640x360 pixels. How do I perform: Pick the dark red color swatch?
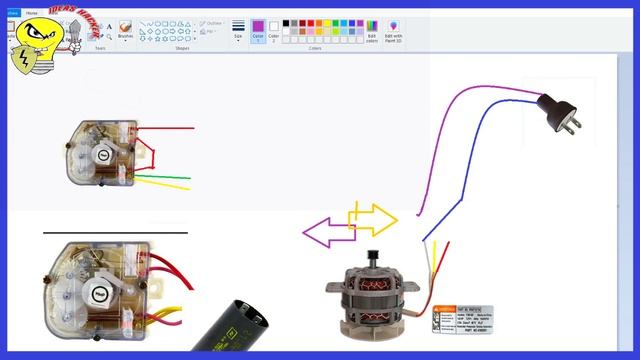coord(302,23)
